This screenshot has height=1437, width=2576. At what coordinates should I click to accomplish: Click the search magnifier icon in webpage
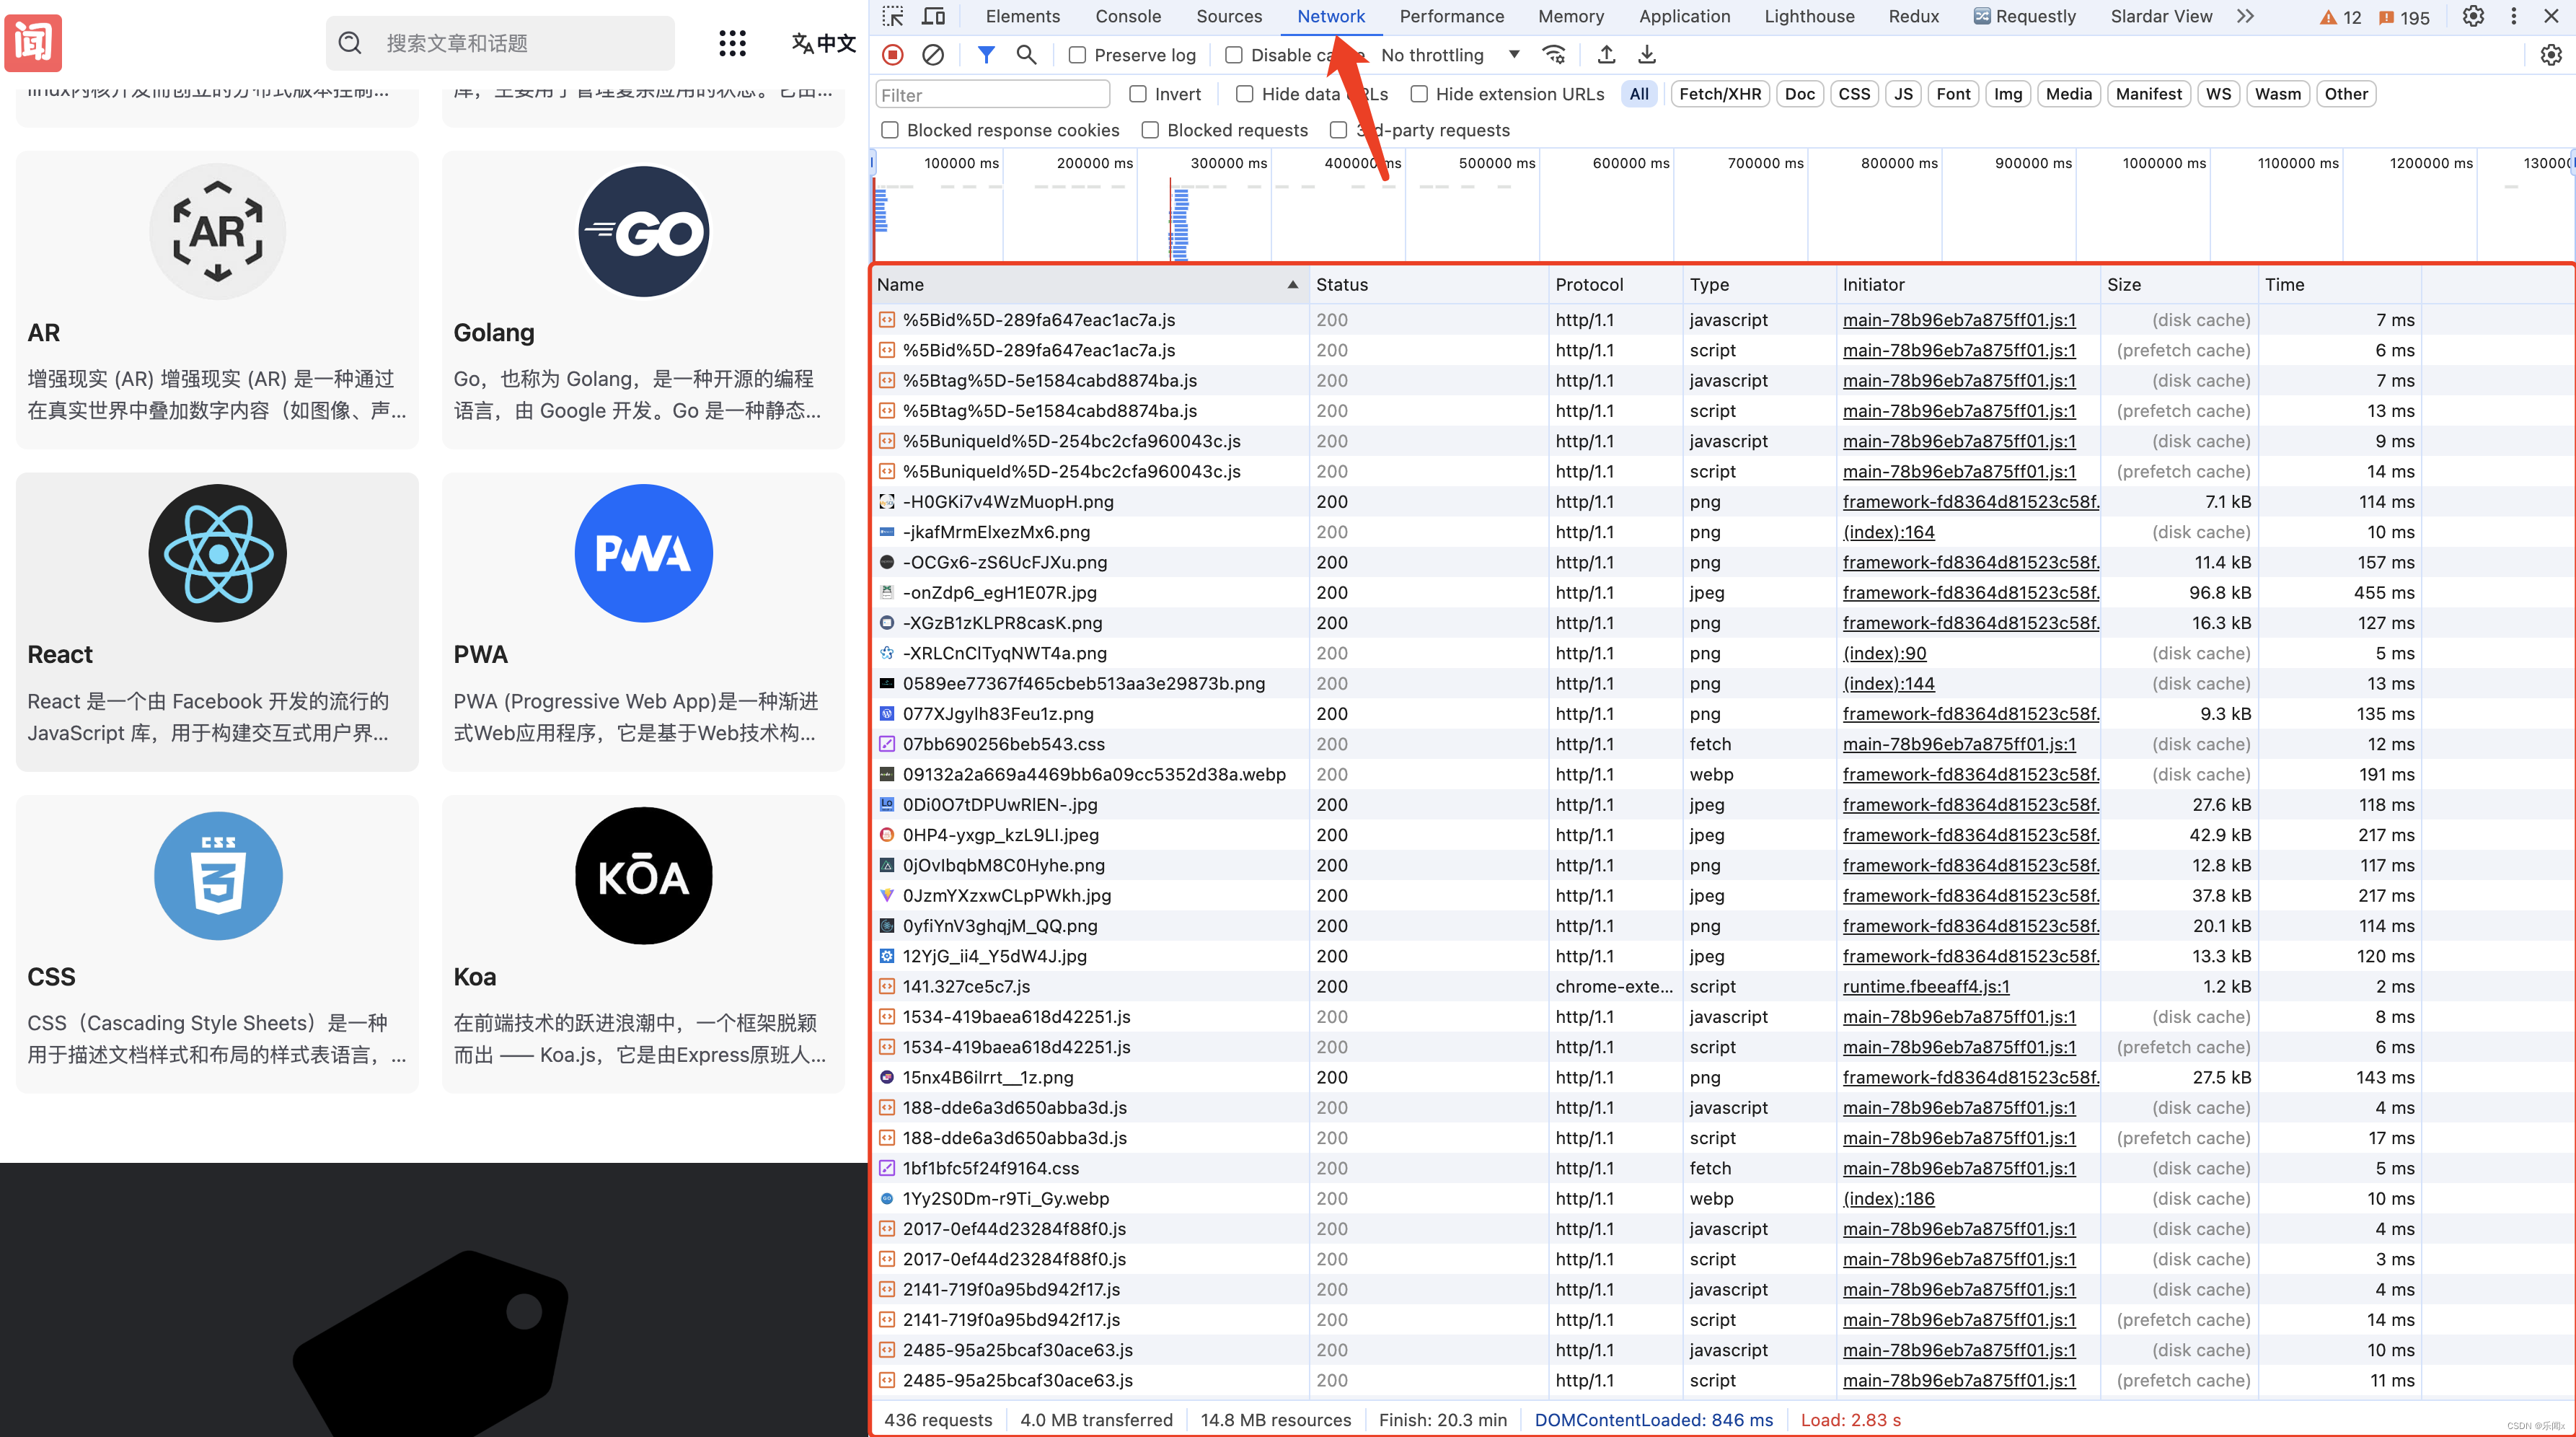pos(350,43)
